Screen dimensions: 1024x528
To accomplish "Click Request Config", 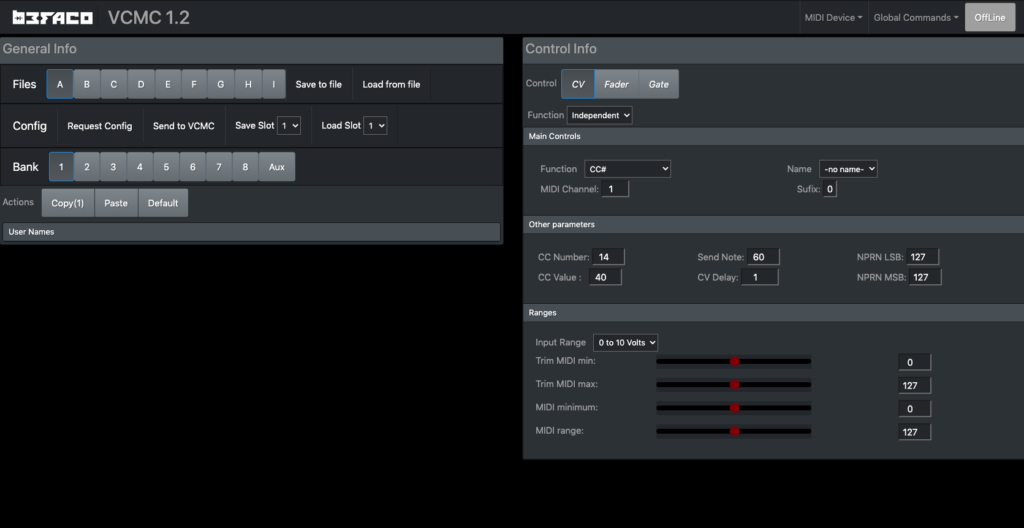I will [100, 126].
